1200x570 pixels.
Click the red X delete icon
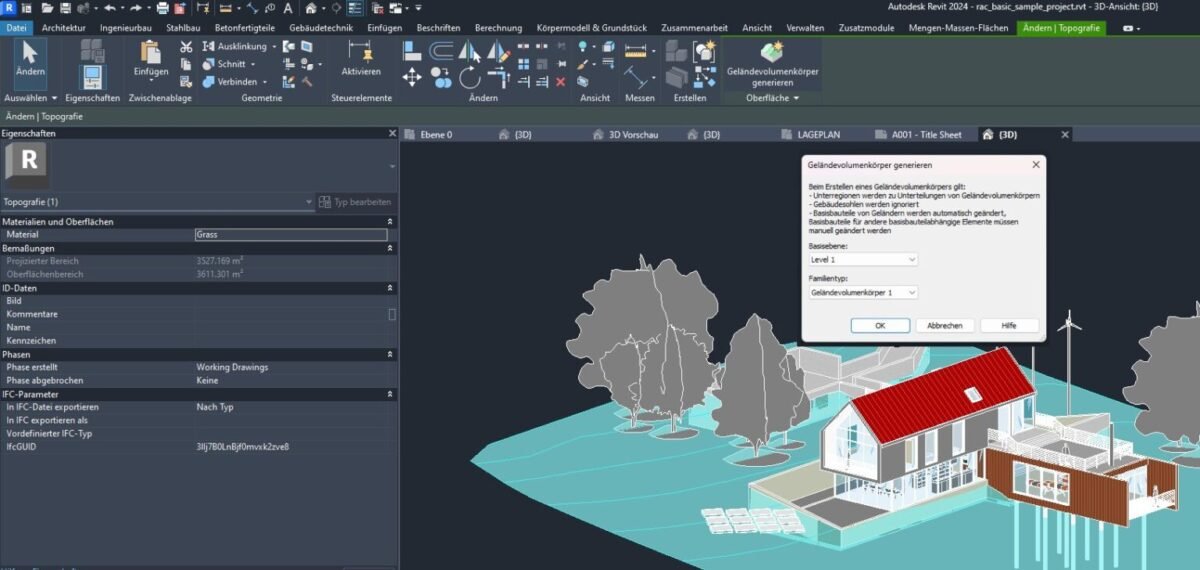tap(560, 82)
